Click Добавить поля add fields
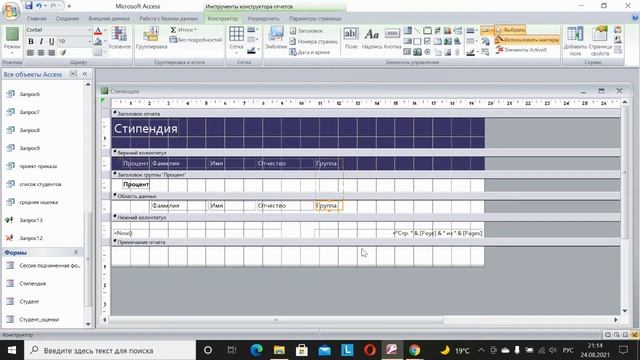This screenshot has height=360, width=640. coord(575,40)
